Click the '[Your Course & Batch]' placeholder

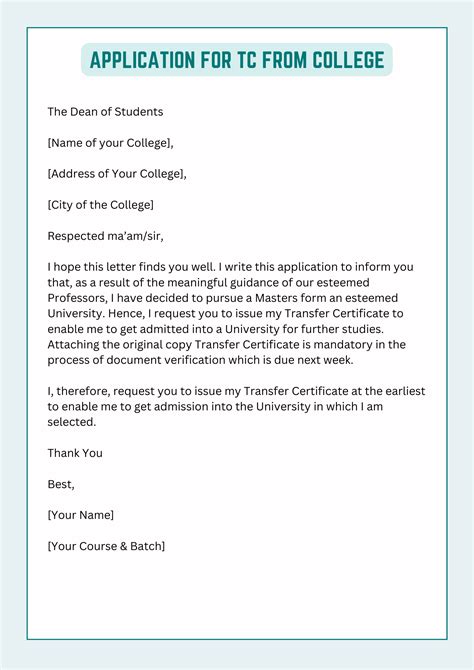(x=106, y=546)
